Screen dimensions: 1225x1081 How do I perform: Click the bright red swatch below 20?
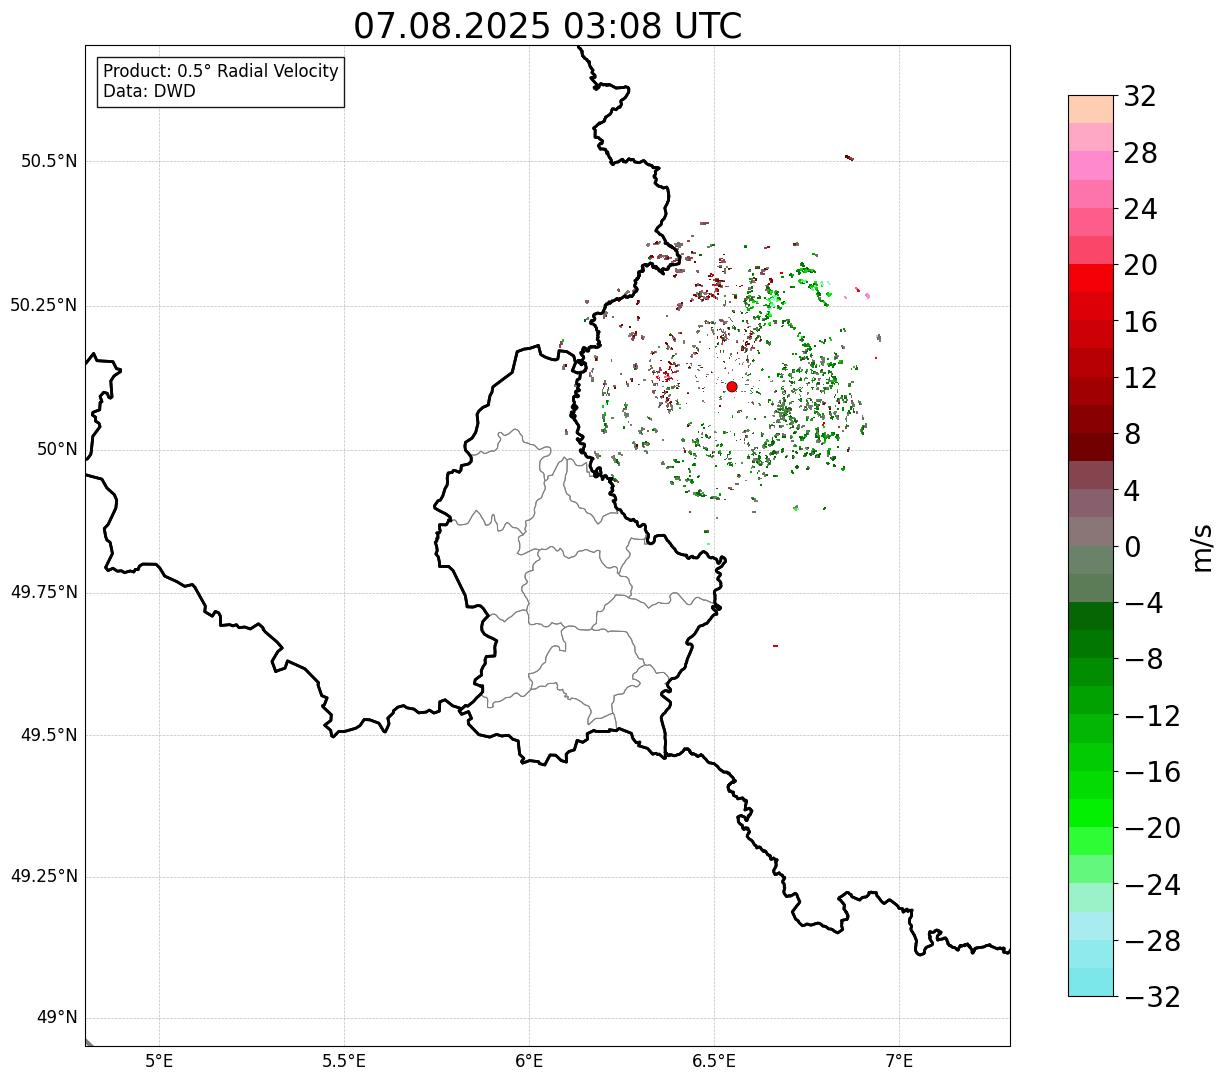(1091, 278)
